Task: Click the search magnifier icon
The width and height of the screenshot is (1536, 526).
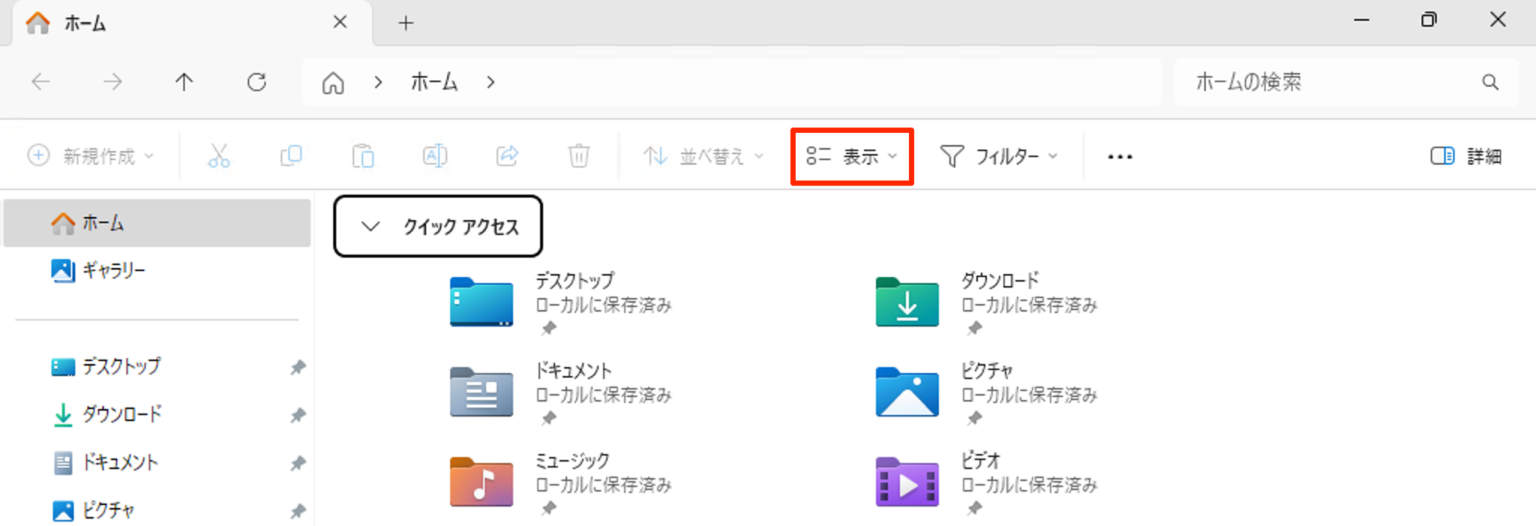Action: 1490,82
